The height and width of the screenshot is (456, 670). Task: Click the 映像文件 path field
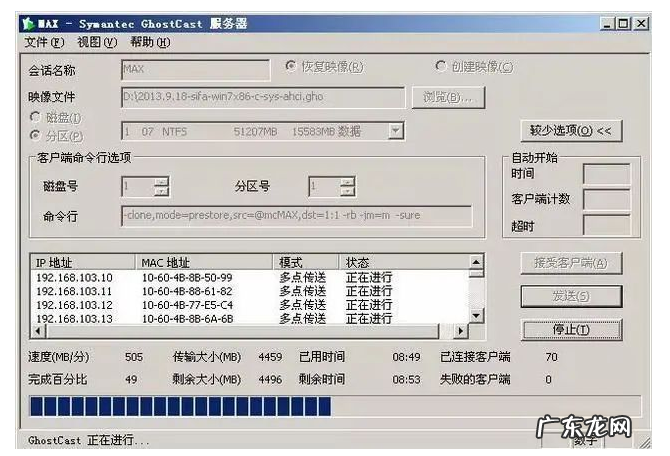[x=263, y=97]
